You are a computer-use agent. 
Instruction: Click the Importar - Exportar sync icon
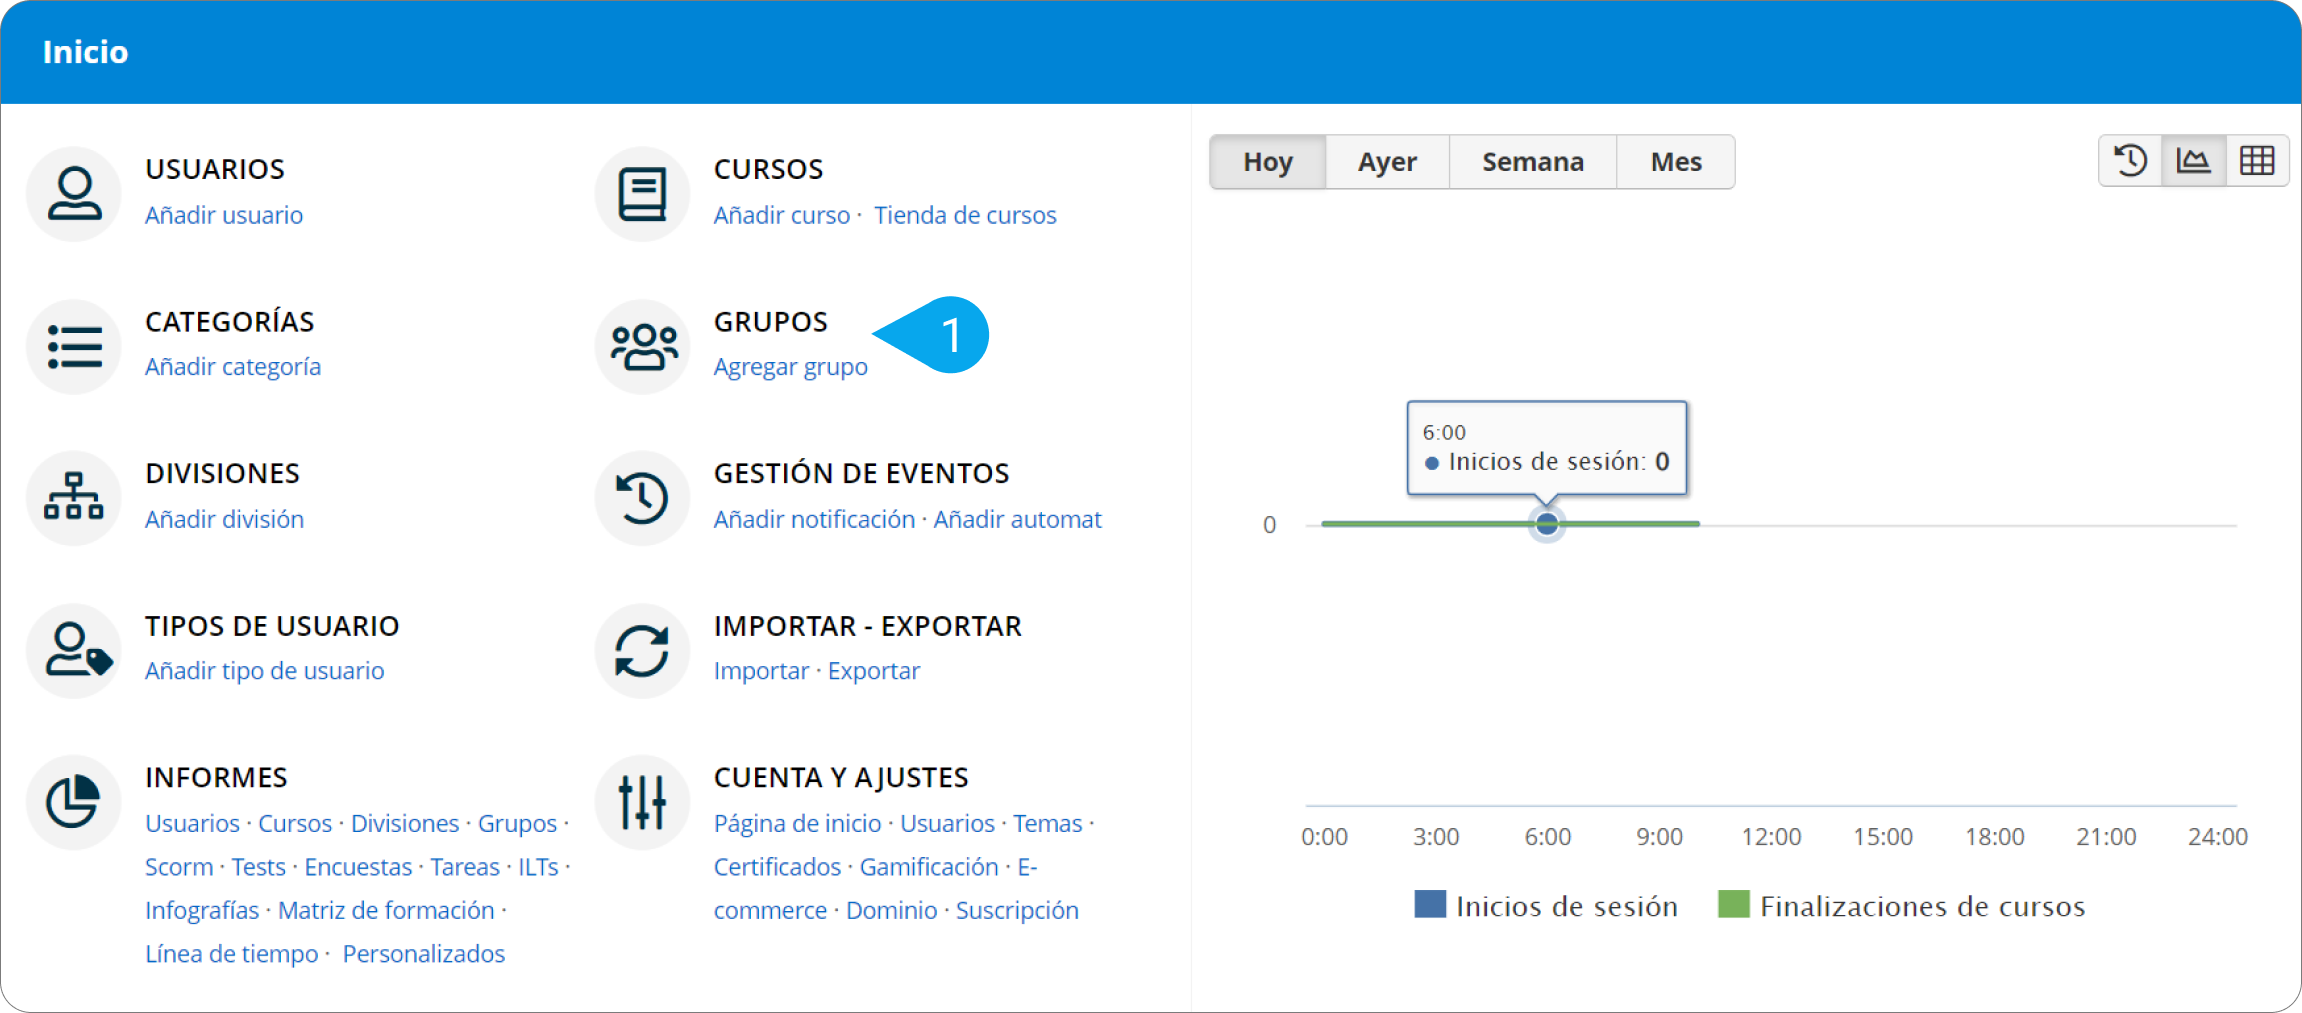642,650
